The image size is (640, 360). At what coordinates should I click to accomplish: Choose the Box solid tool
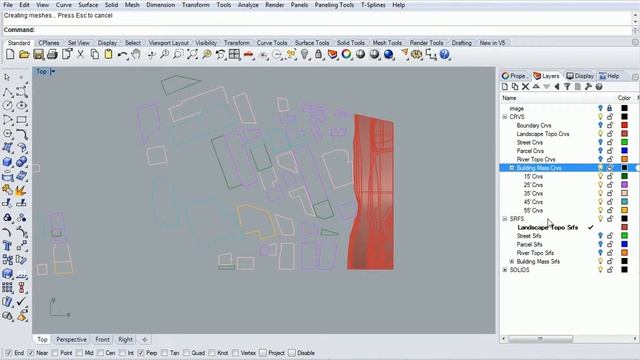pos(7,162)
